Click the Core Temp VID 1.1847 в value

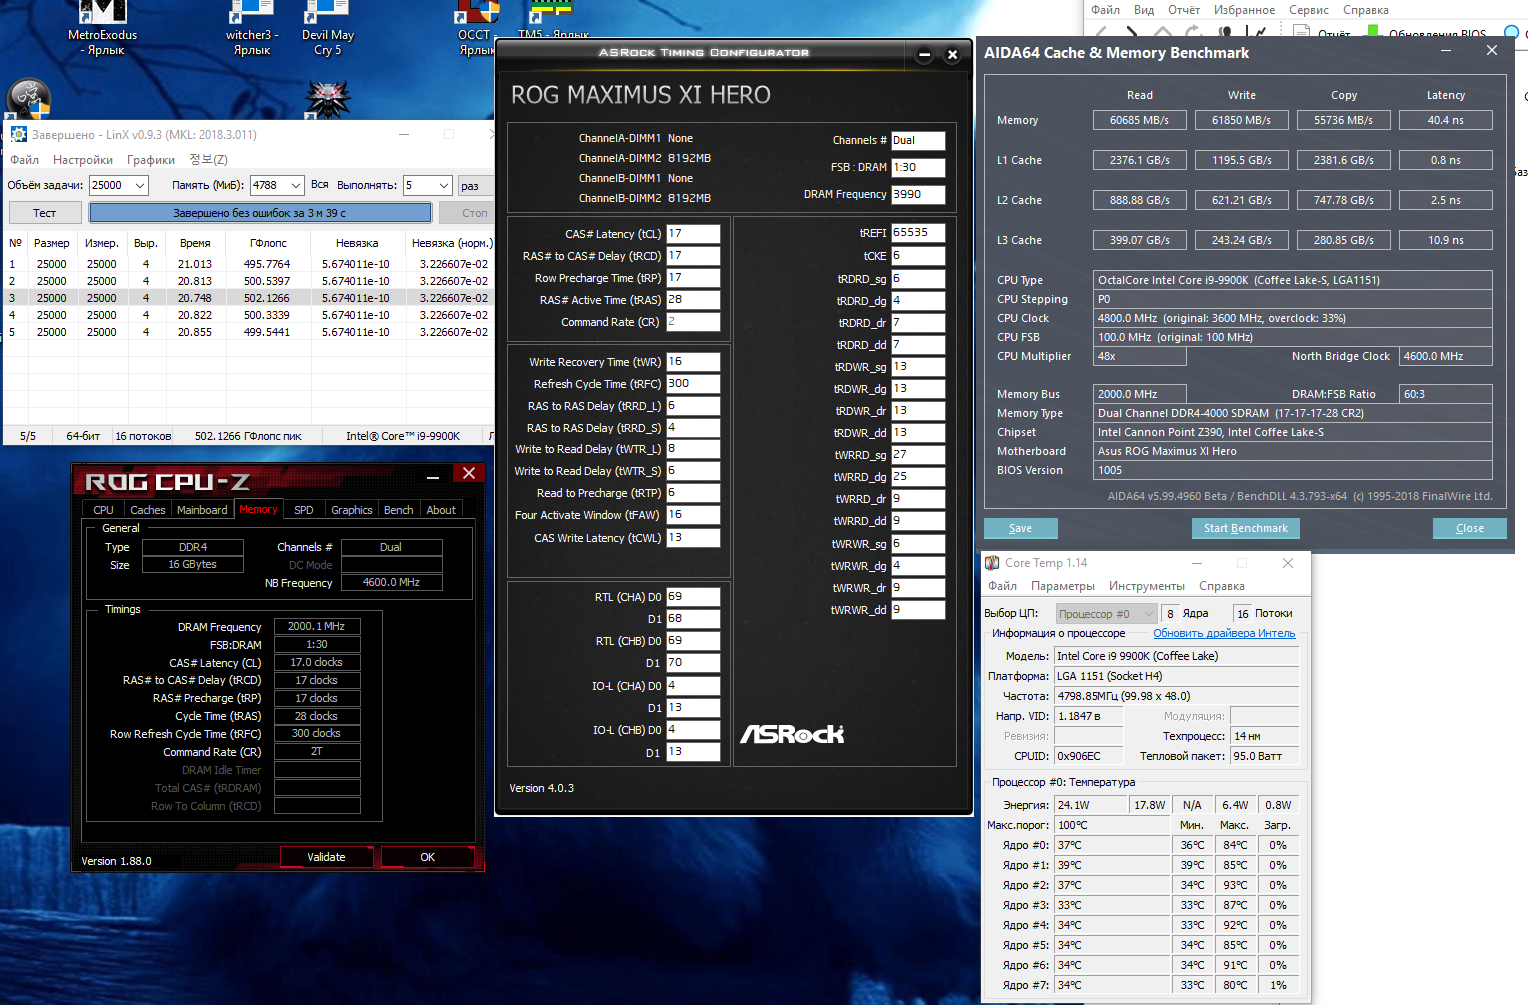pyautogui.click(x=1089, y=716)
